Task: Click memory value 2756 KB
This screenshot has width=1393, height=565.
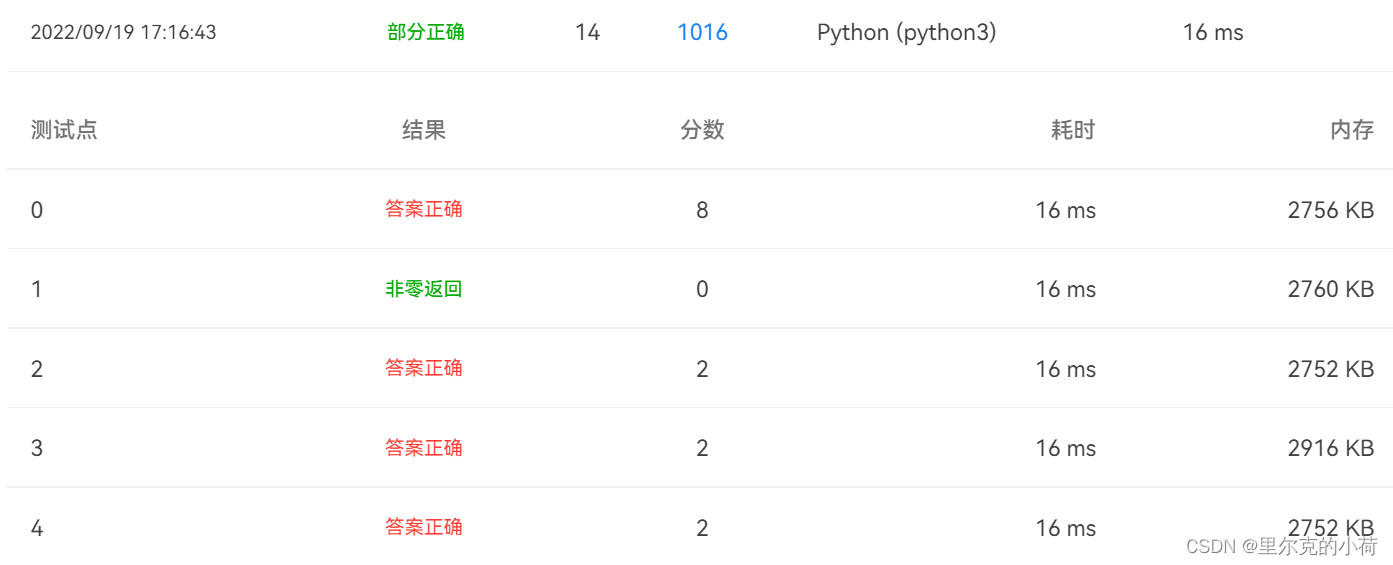Action: coord(1331,210)
